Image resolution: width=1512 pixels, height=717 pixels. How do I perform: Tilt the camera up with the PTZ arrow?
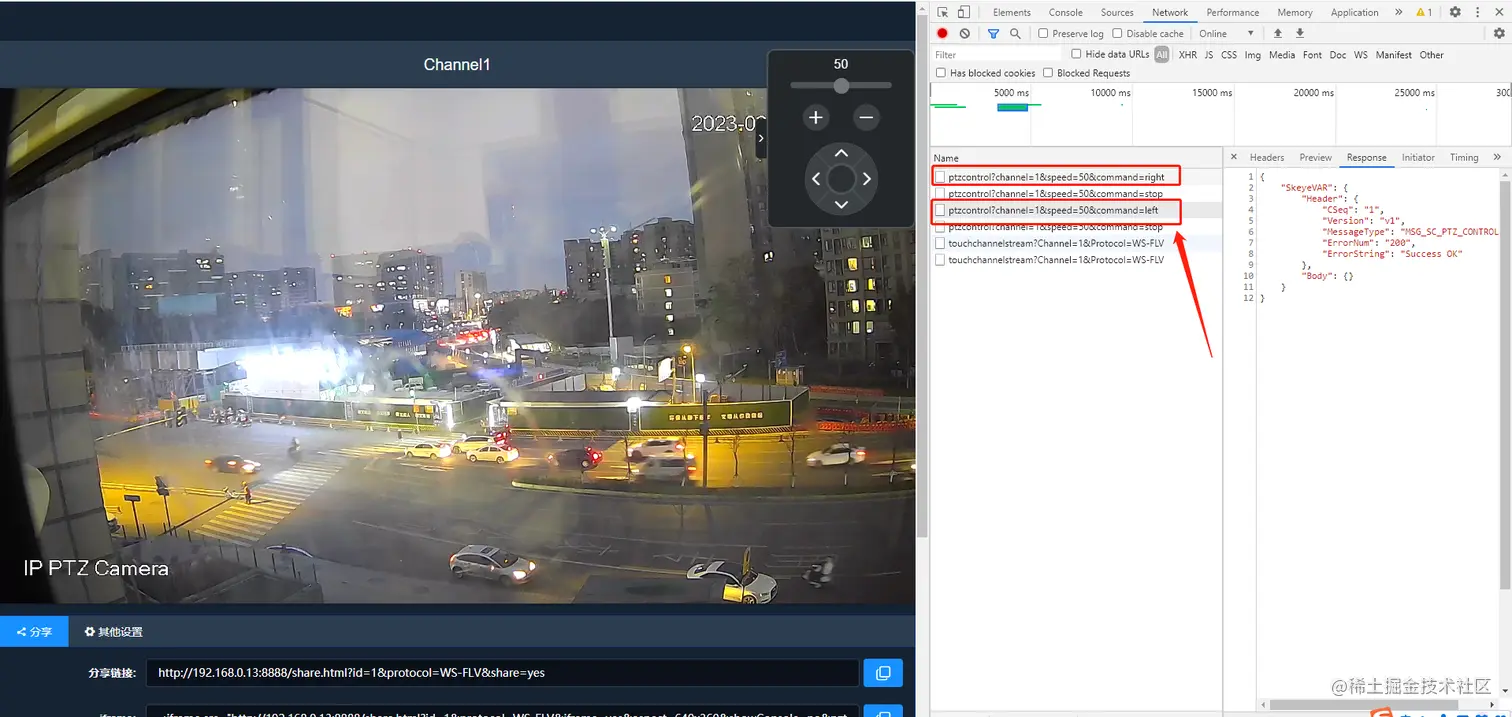coord(841,153)
